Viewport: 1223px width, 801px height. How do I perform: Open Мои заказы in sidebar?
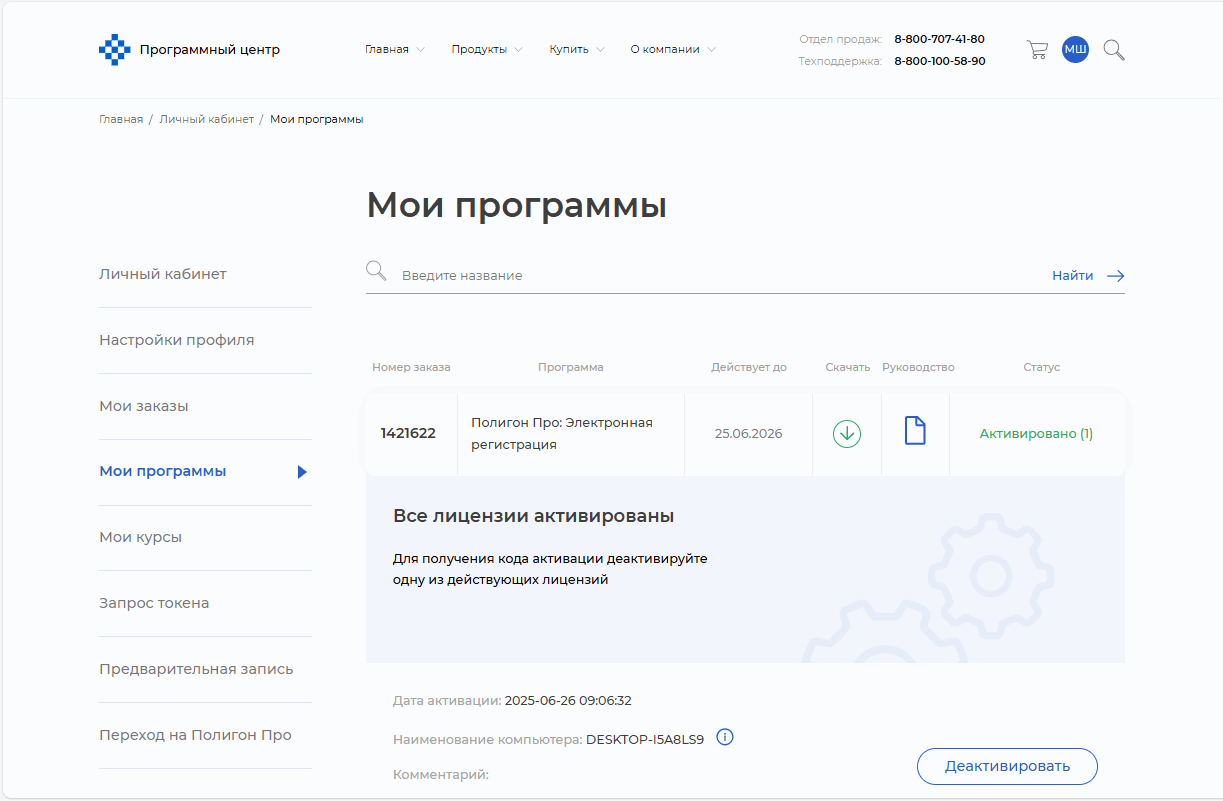point(144,406)
